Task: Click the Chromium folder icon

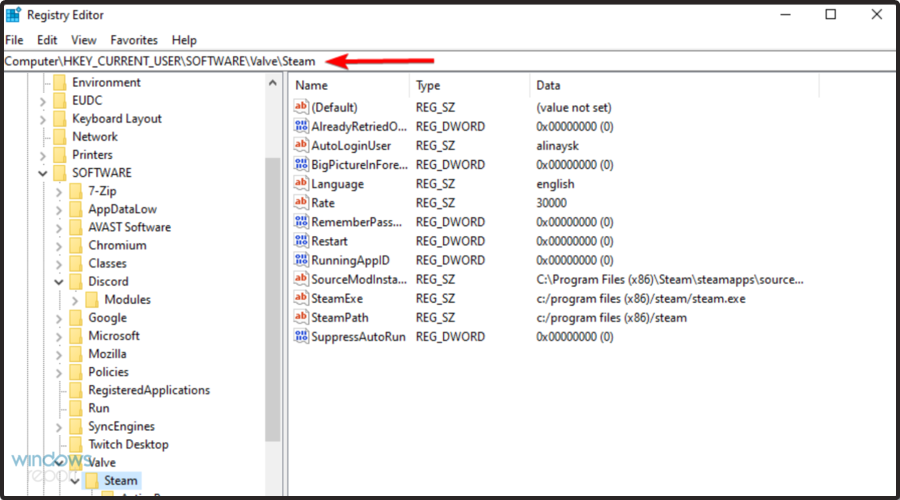Action: (76, 245)
